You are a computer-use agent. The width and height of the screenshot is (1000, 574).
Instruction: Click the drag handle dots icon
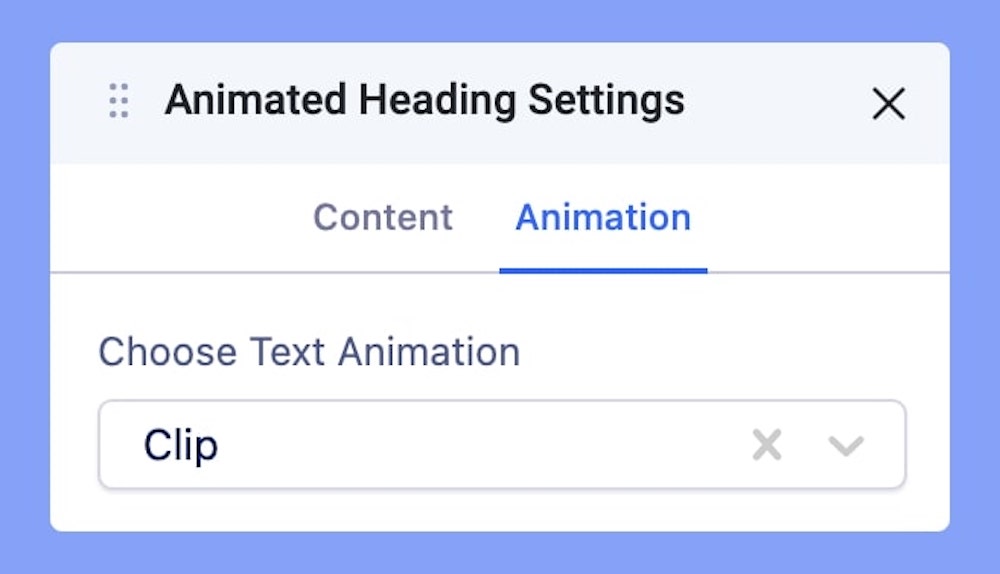119,102
